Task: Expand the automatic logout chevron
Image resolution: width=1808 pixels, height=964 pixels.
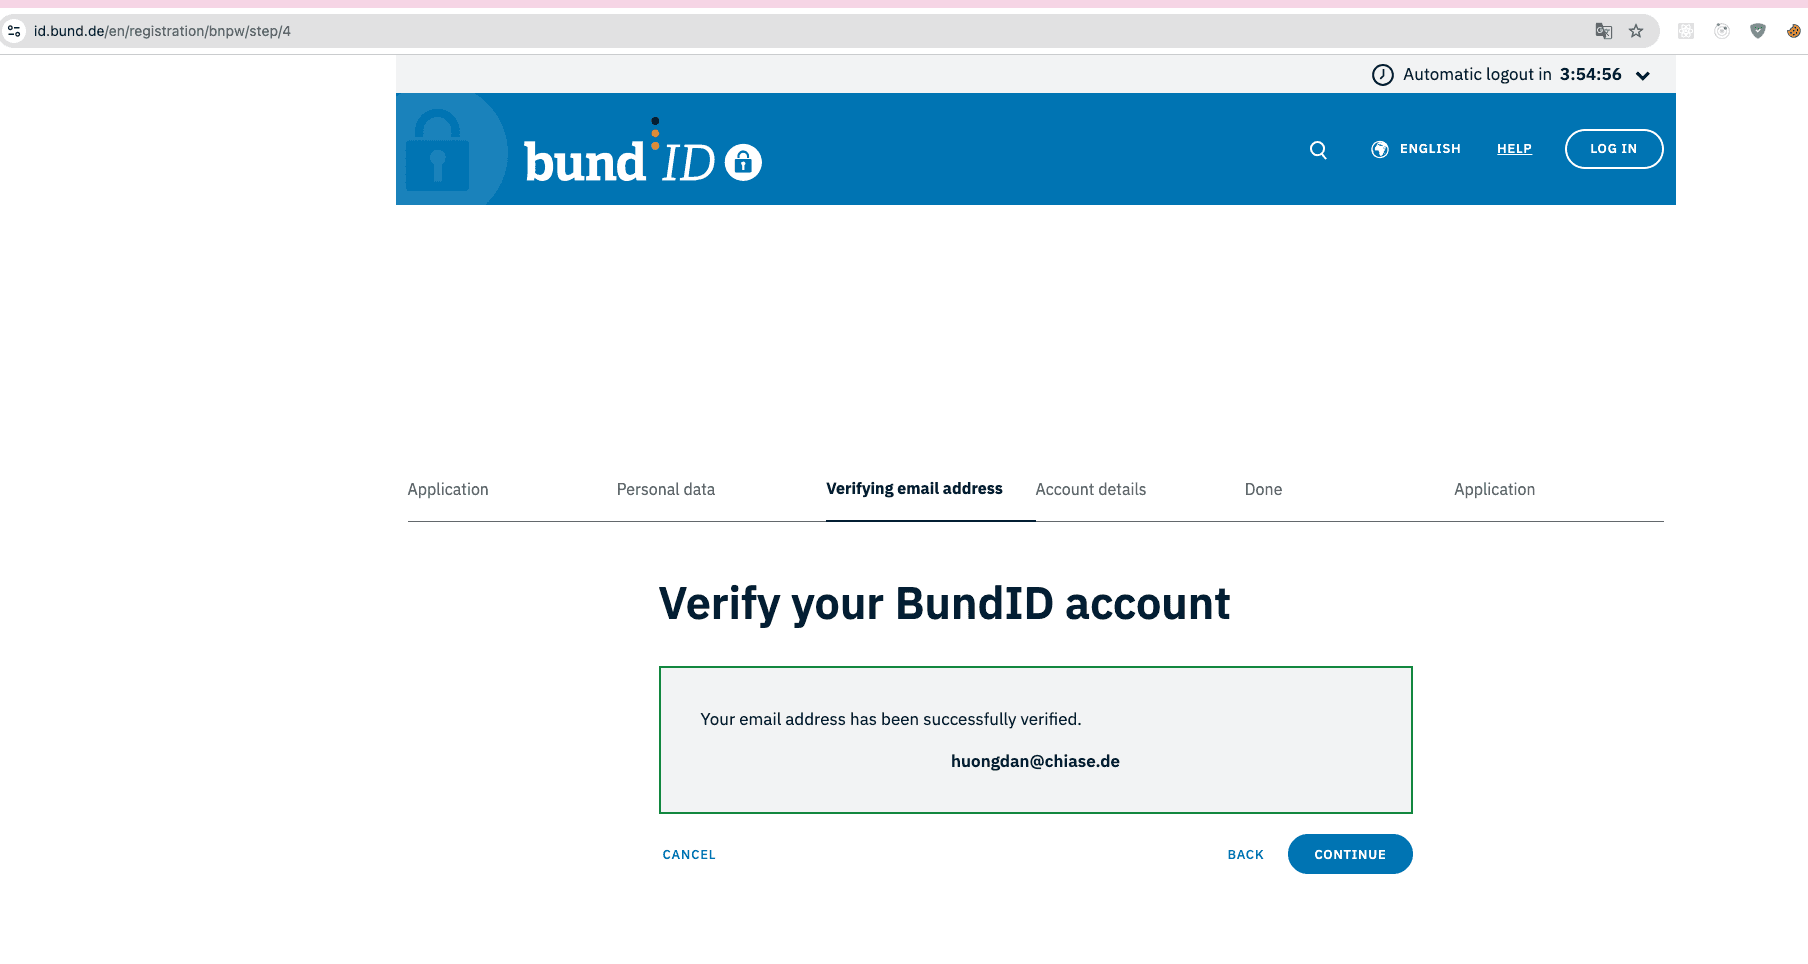Action: pyautogui.click(x=1642, y=75)
